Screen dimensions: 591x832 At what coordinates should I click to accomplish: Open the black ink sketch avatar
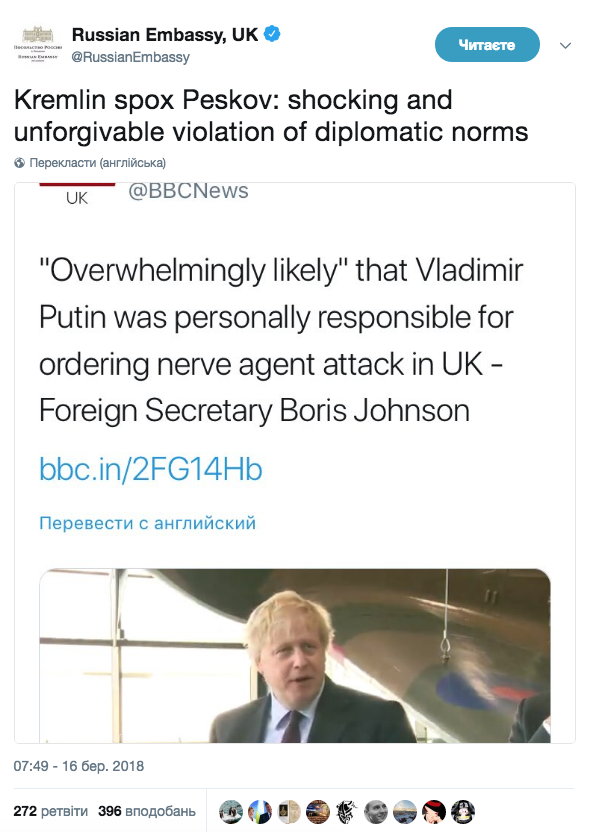pyautogui.click(x=347, y=812)
